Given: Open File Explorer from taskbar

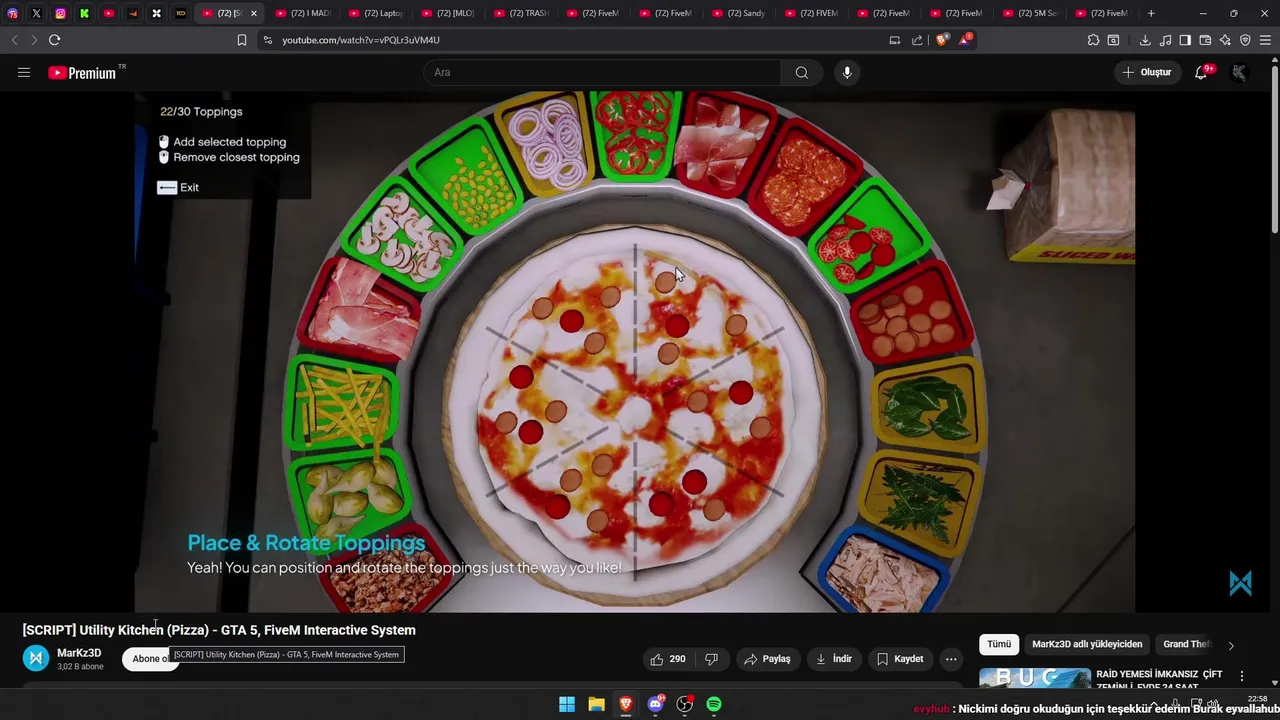Looking at the screenshot, I should tap(596, 704).
